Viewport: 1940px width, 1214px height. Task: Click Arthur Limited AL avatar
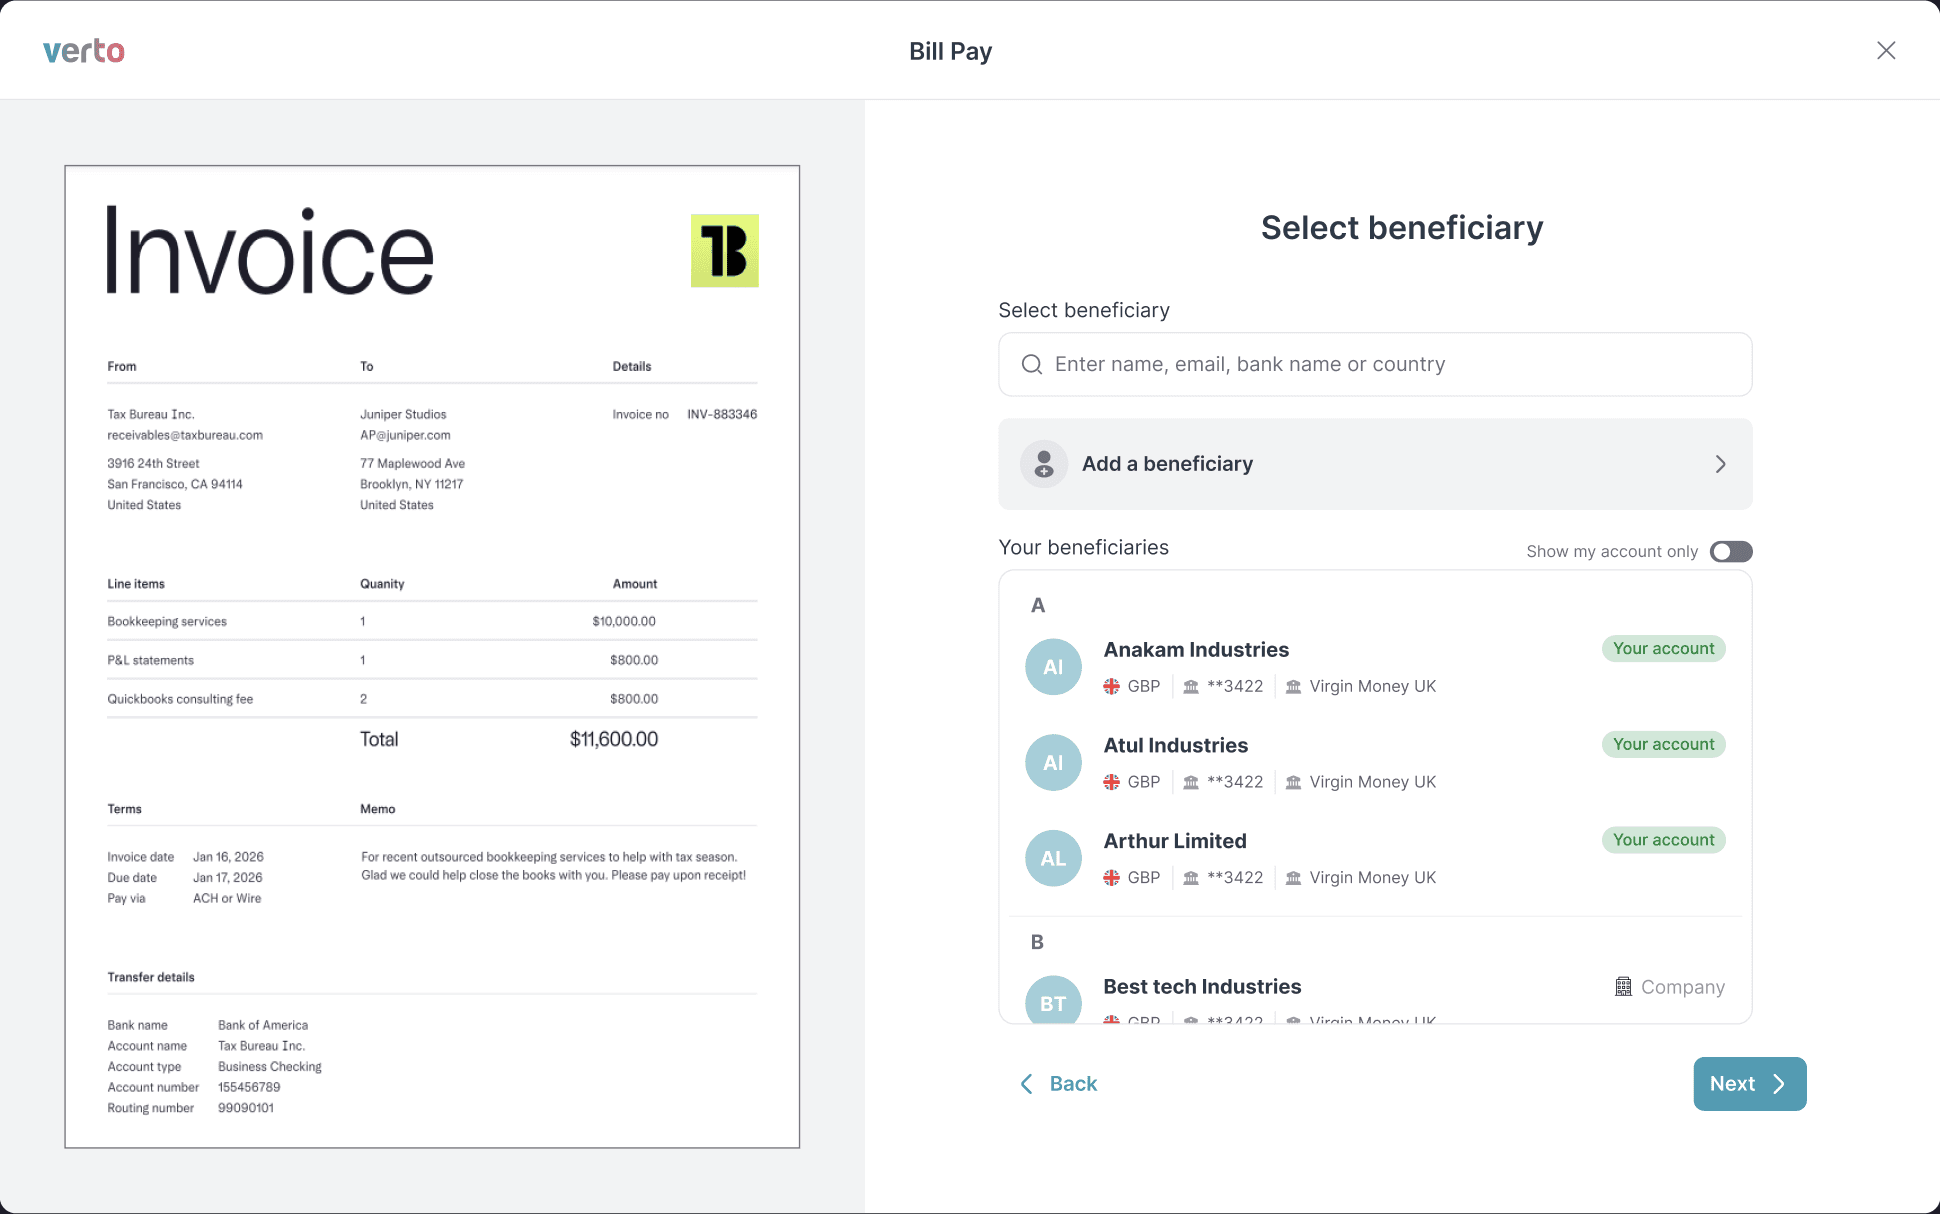[1053, 859]
